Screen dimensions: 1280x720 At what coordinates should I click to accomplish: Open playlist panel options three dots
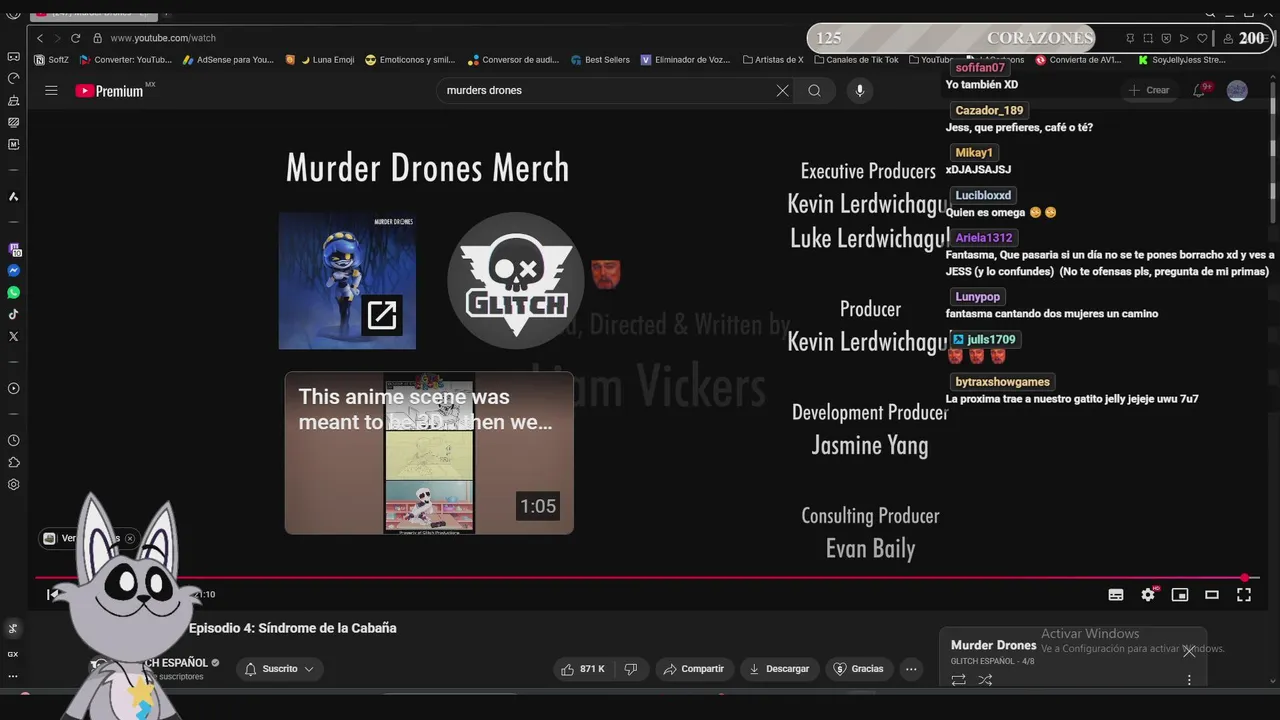pos(1189,680)
